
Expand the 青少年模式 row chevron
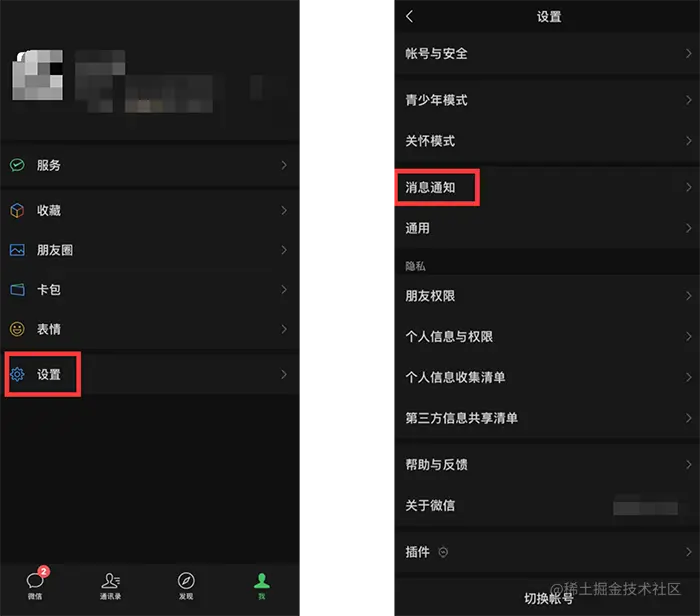[688, 100]
